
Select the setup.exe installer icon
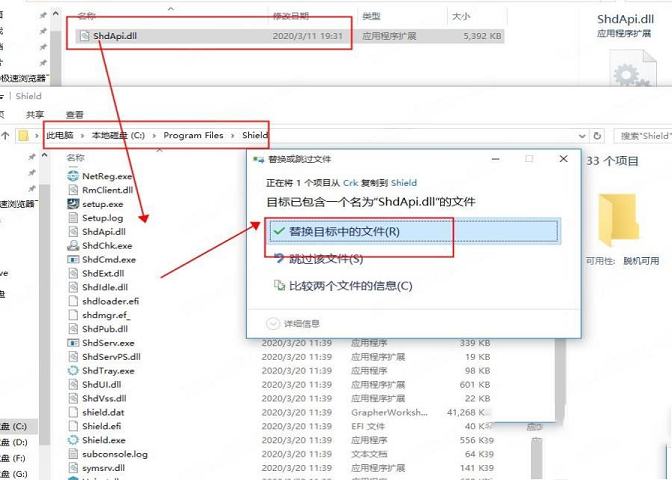pyautogui.click(x=73, y=203)
